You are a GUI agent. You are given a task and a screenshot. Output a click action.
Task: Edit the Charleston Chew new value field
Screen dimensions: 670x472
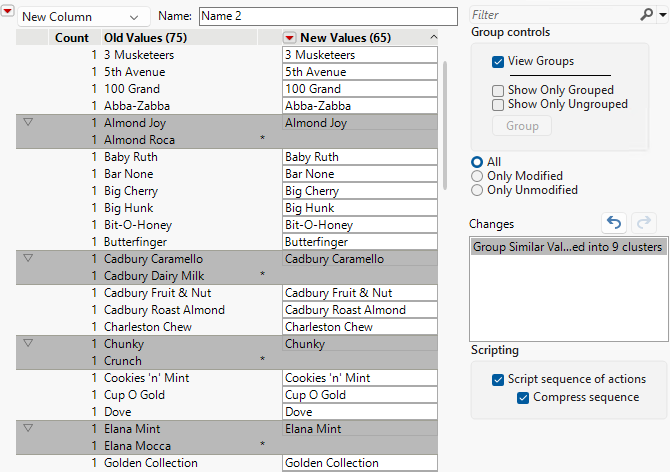360,327
